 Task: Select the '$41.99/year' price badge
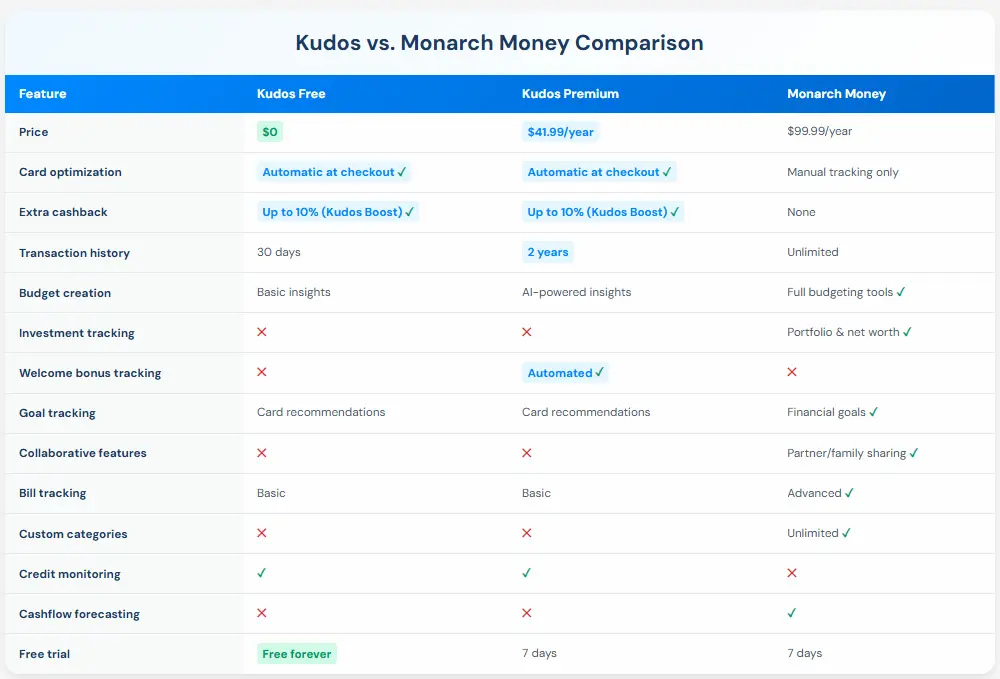[561, 132]
